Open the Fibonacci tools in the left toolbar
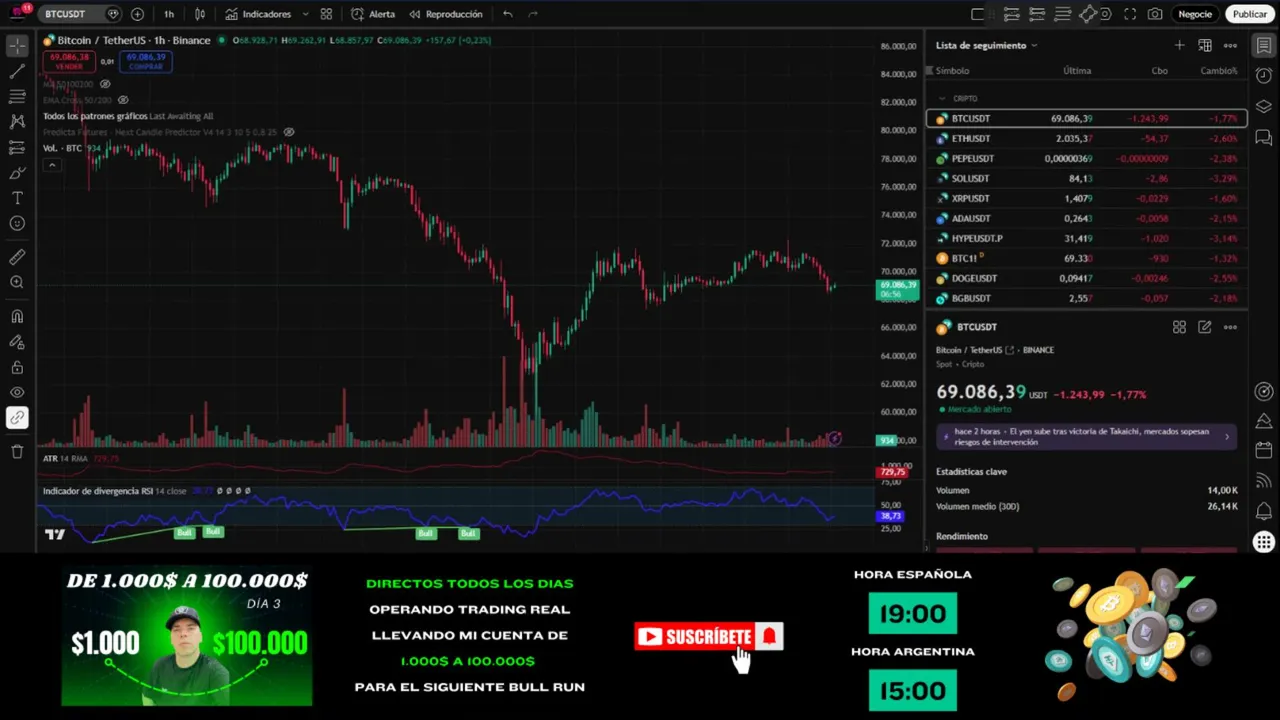This screenshot has height=720, width=1280. (17, 97)
